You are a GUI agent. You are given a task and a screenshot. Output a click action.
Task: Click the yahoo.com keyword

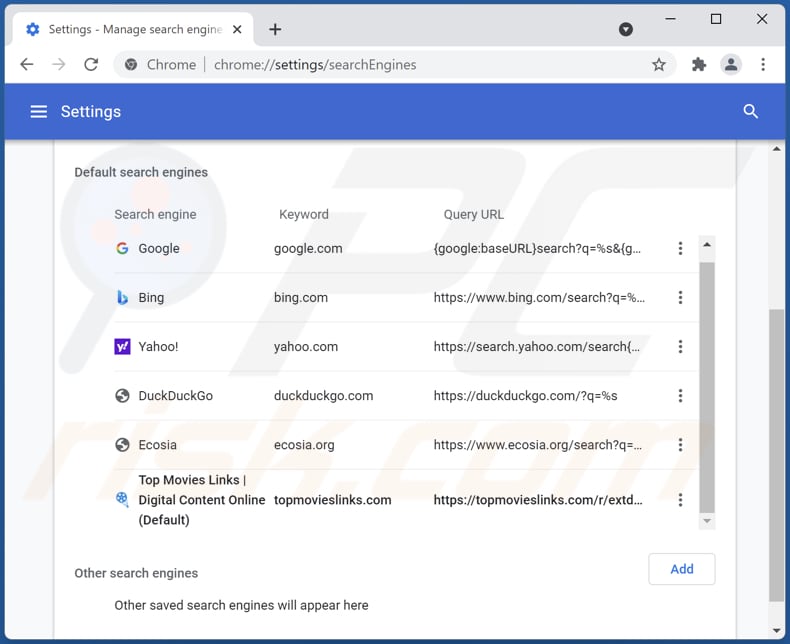pos(306,347)
